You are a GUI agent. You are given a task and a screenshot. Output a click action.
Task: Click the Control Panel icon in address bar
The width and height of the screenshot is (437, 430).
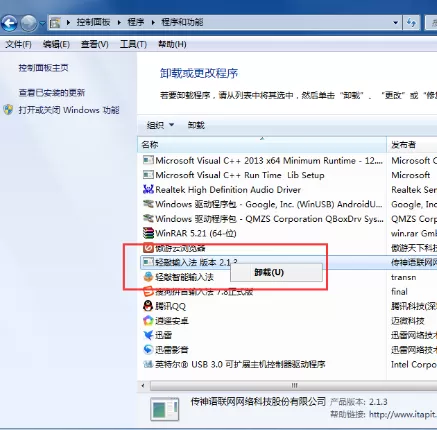55,23
